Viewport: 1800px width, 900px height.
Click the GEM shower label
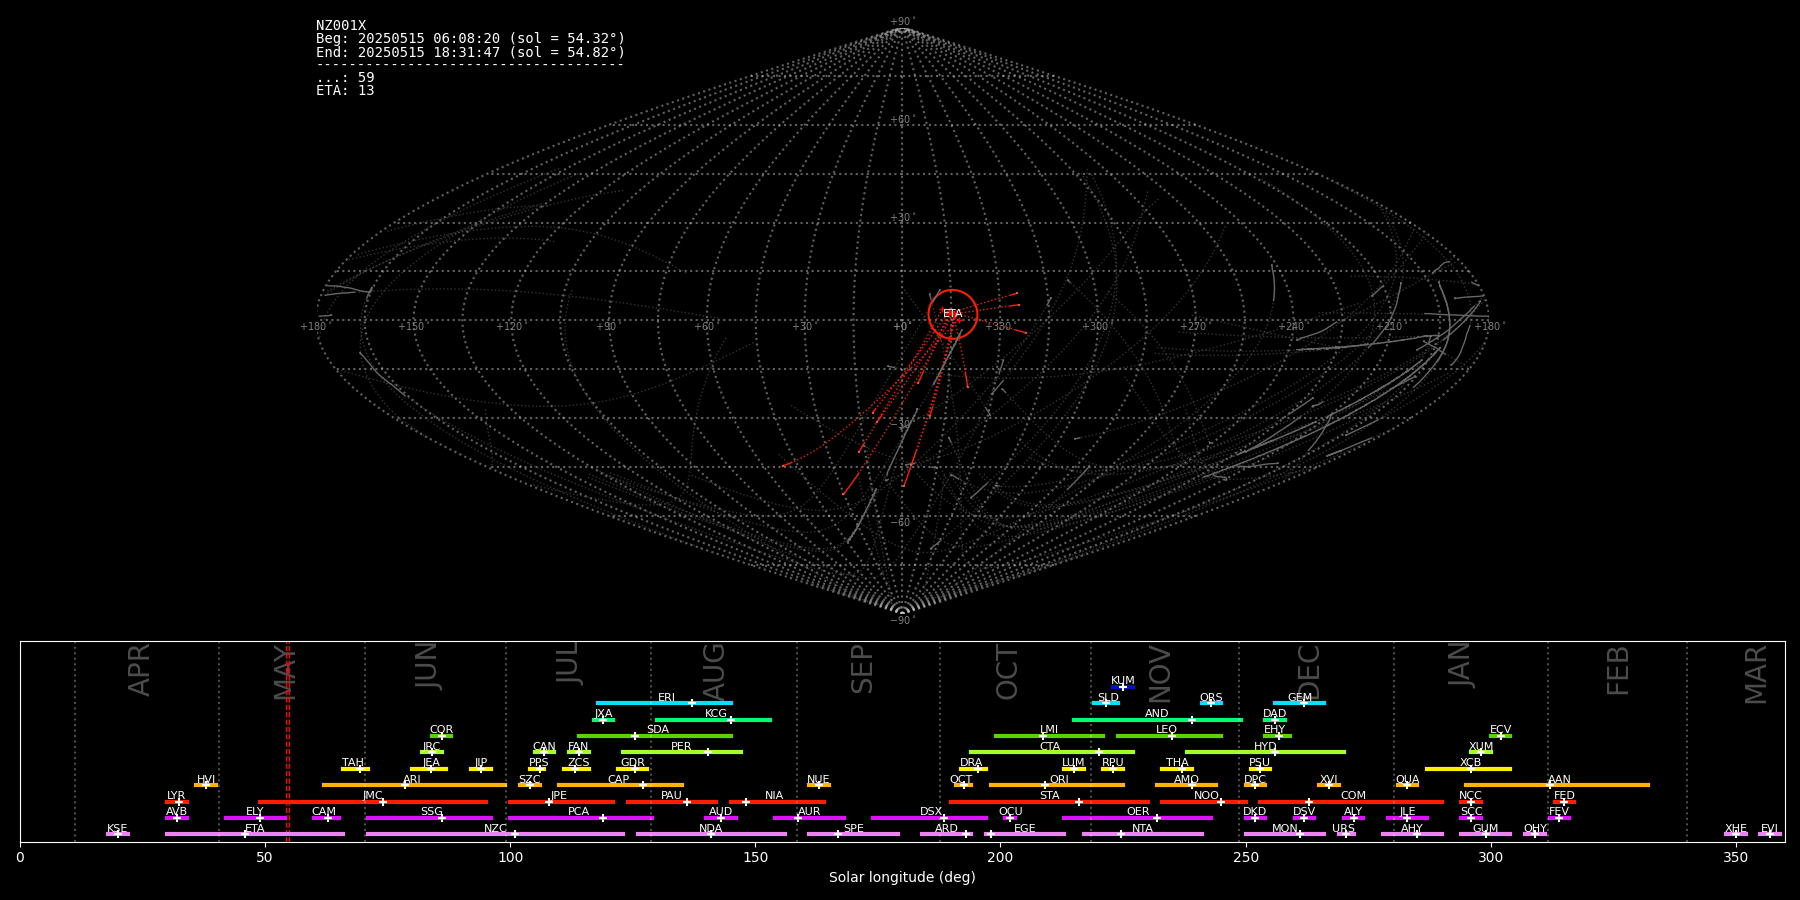click(1300, 698)
